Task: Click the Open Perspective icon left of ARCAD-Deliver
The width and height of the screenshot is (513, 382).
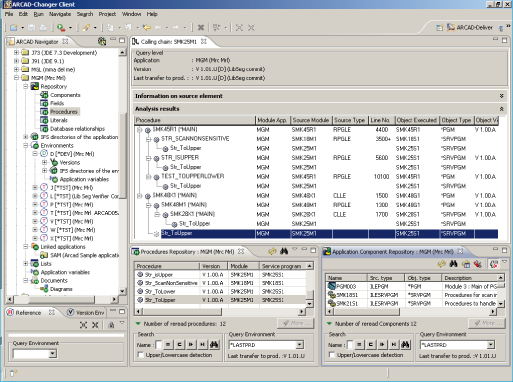Action: pos(440,28)
